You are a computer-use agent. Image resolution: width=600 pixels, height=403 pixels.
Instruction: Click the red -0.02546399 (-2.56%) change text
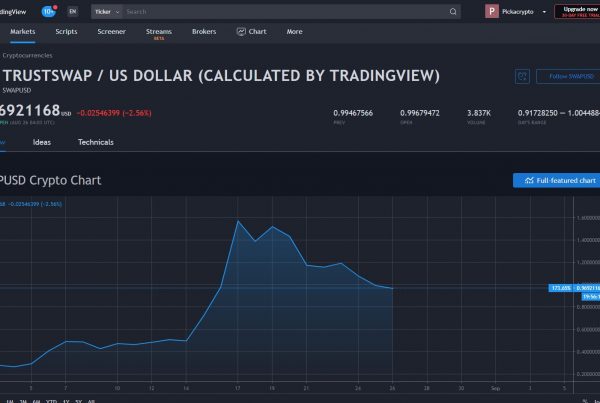[114, 113]
